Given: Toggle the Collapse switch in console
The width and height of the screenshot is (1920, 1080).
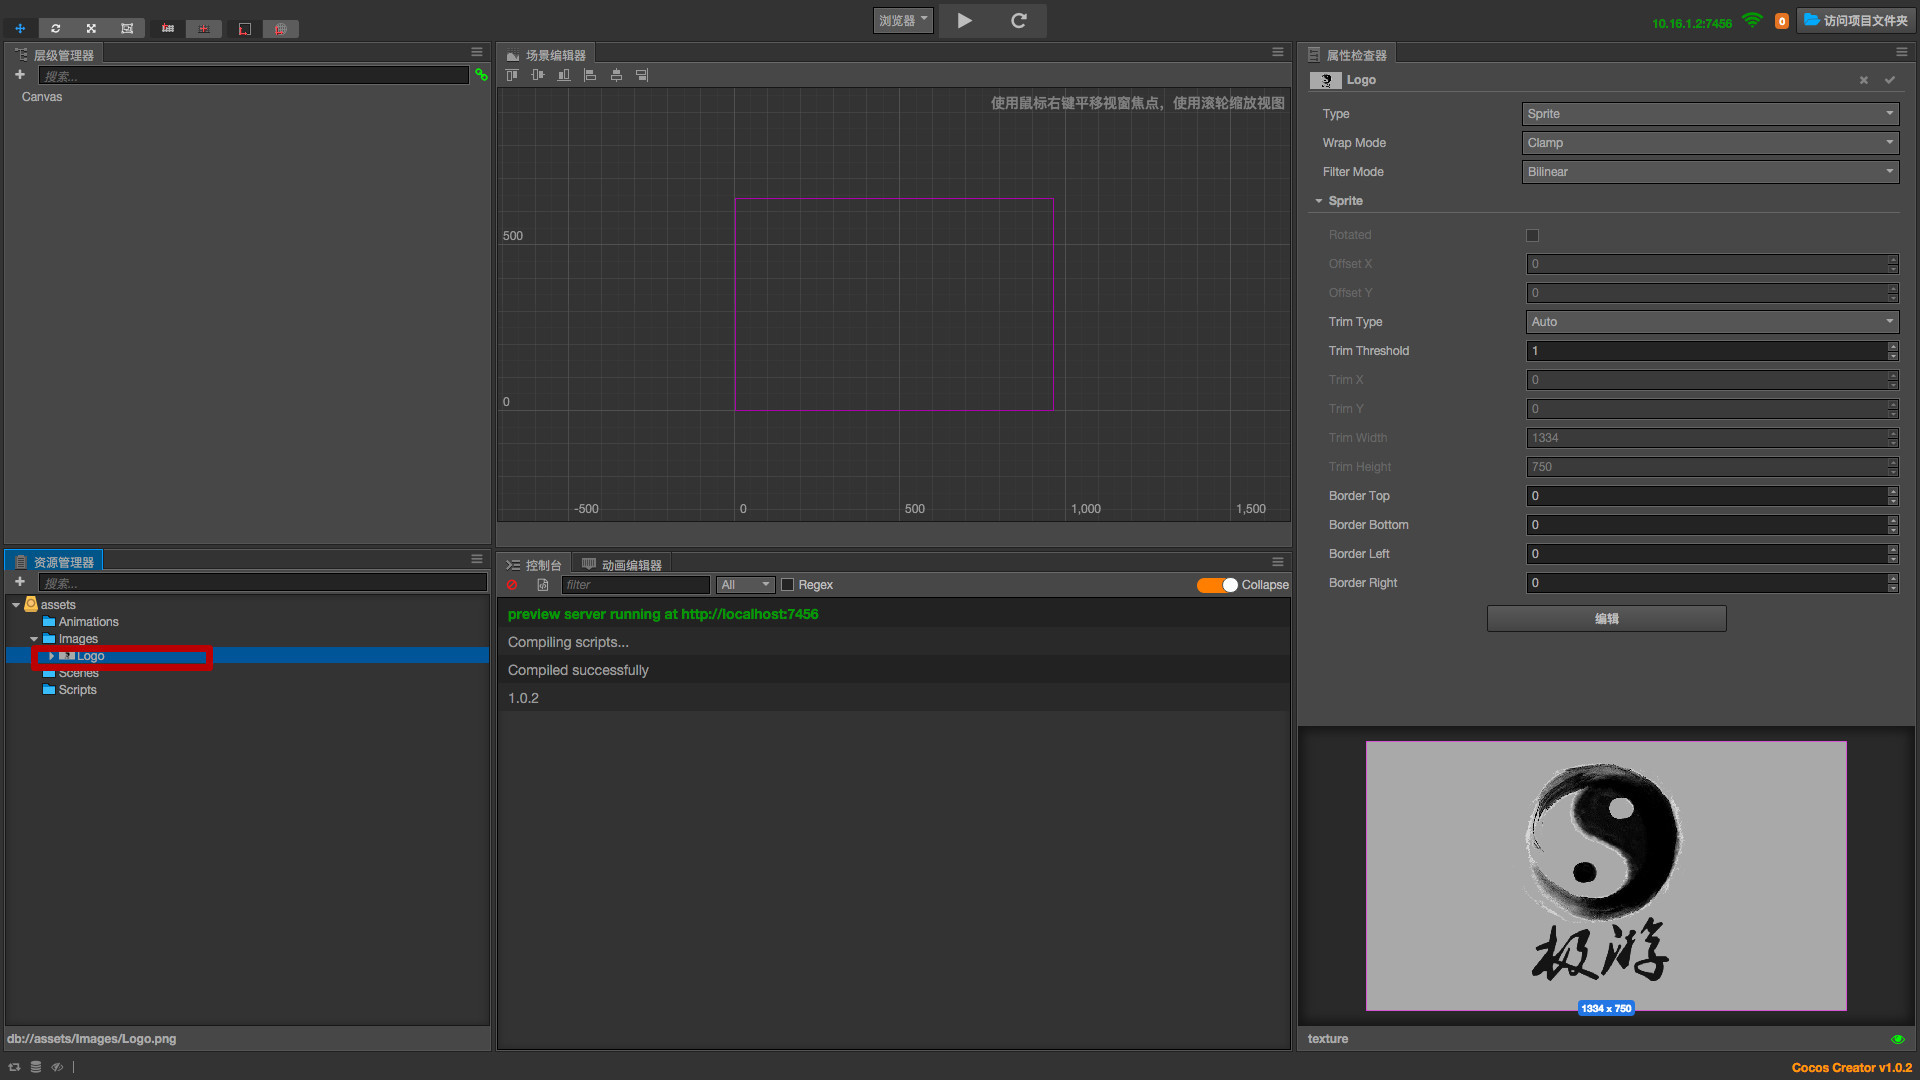Looking at the screenshot, I should pos(1217,585).
